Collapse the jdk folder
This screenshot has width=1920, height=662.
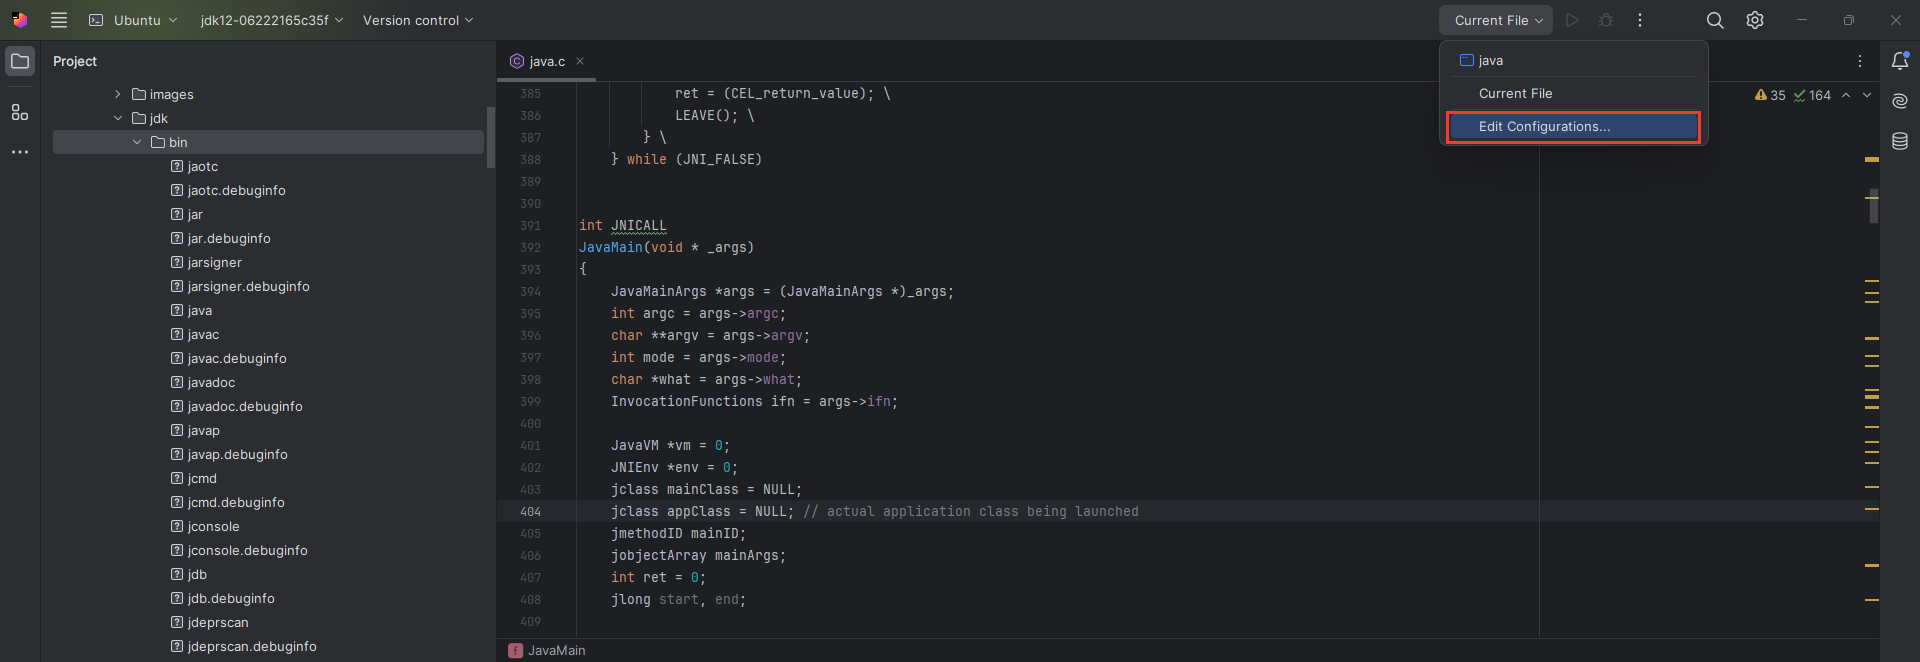point(118,118)
